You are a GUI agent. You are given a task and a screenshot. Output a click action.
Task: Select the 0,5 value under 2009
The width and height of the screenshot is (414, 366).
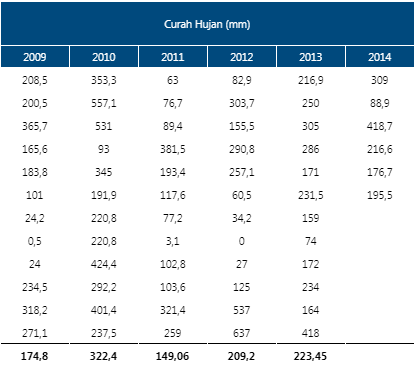(35, 241)
